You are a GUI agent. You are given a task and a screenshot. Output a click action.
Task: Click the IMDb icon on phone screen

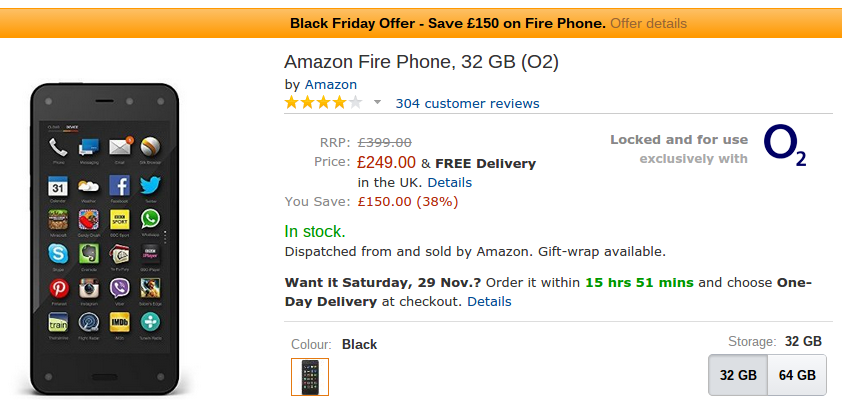(x=119, y=322)
